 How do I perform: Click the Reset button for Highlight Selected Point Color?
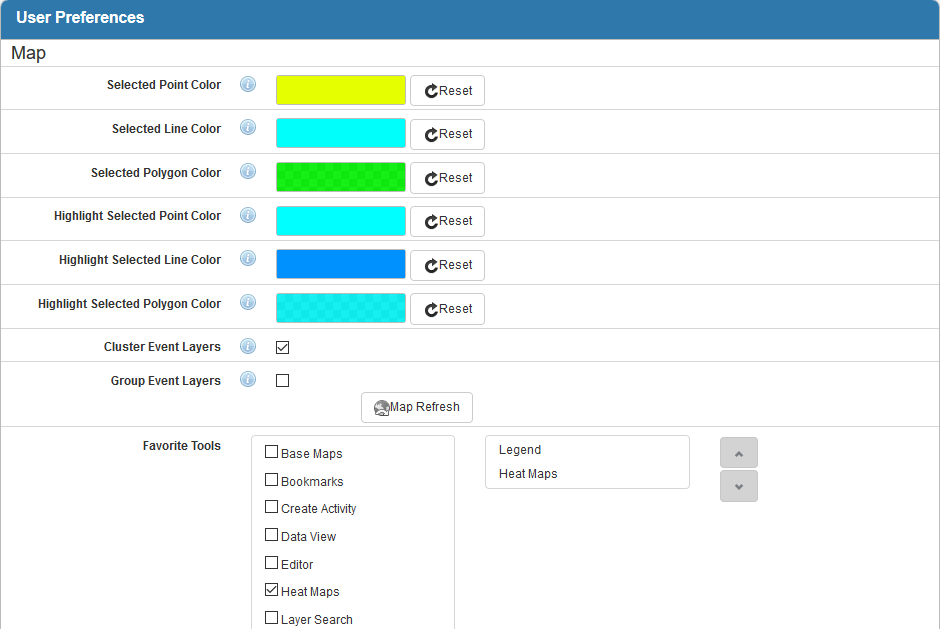coord(447,221)
